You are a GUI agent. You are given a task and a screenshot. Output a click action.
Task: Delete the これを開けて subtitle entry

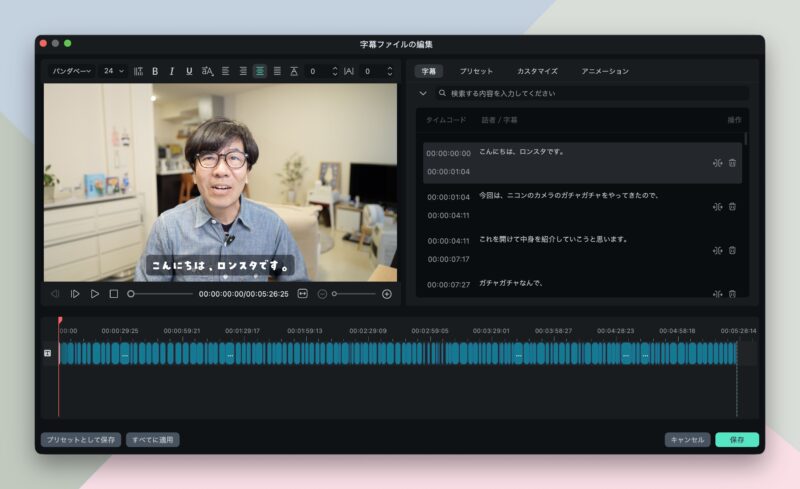[732, 250]
